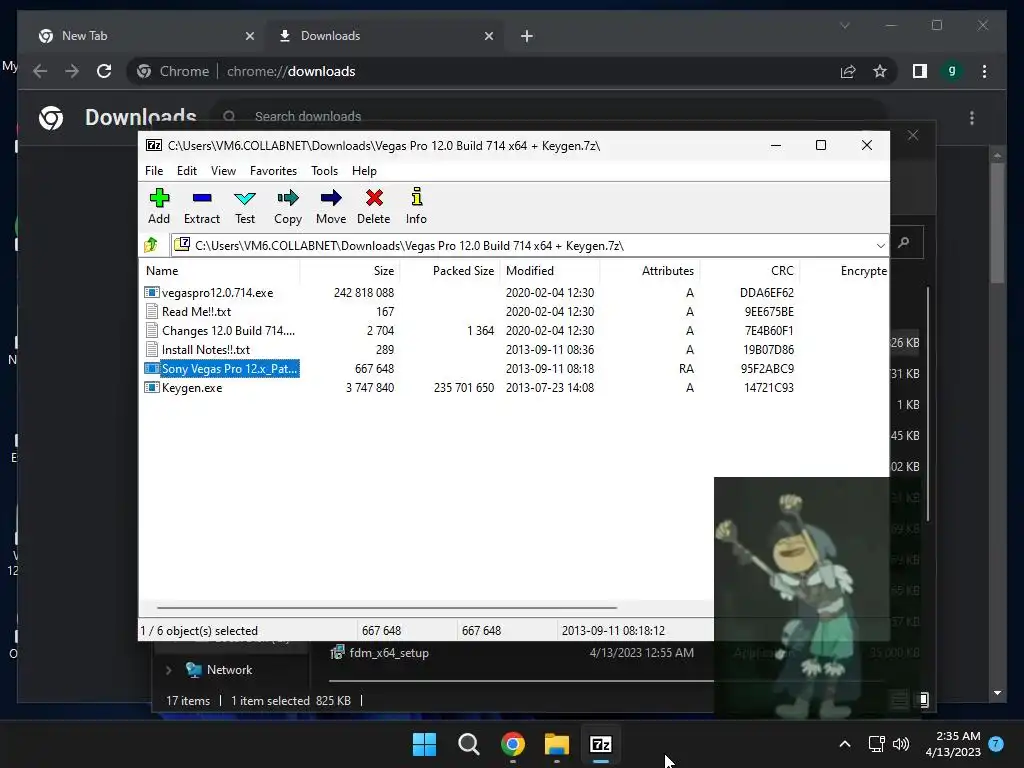Expand the Network tree item in Explorer
Image resolution: width=1024 pixels, height=768 pixels.
click(168, 669)
